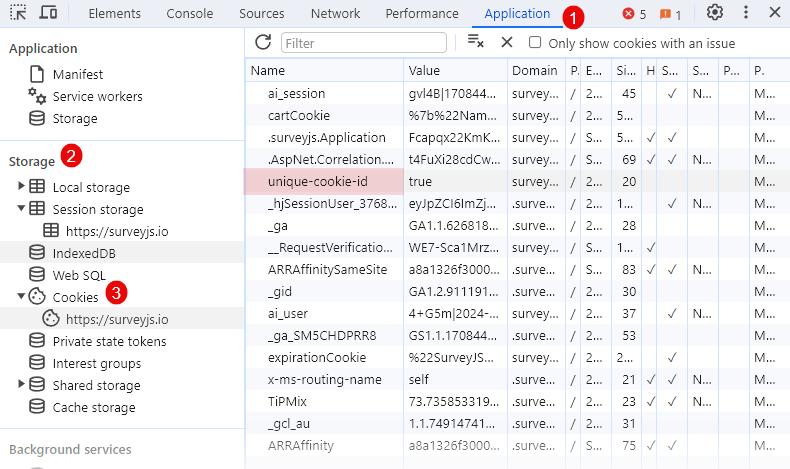
Task: Click the 'true' value cell
Action: [455, 181]
